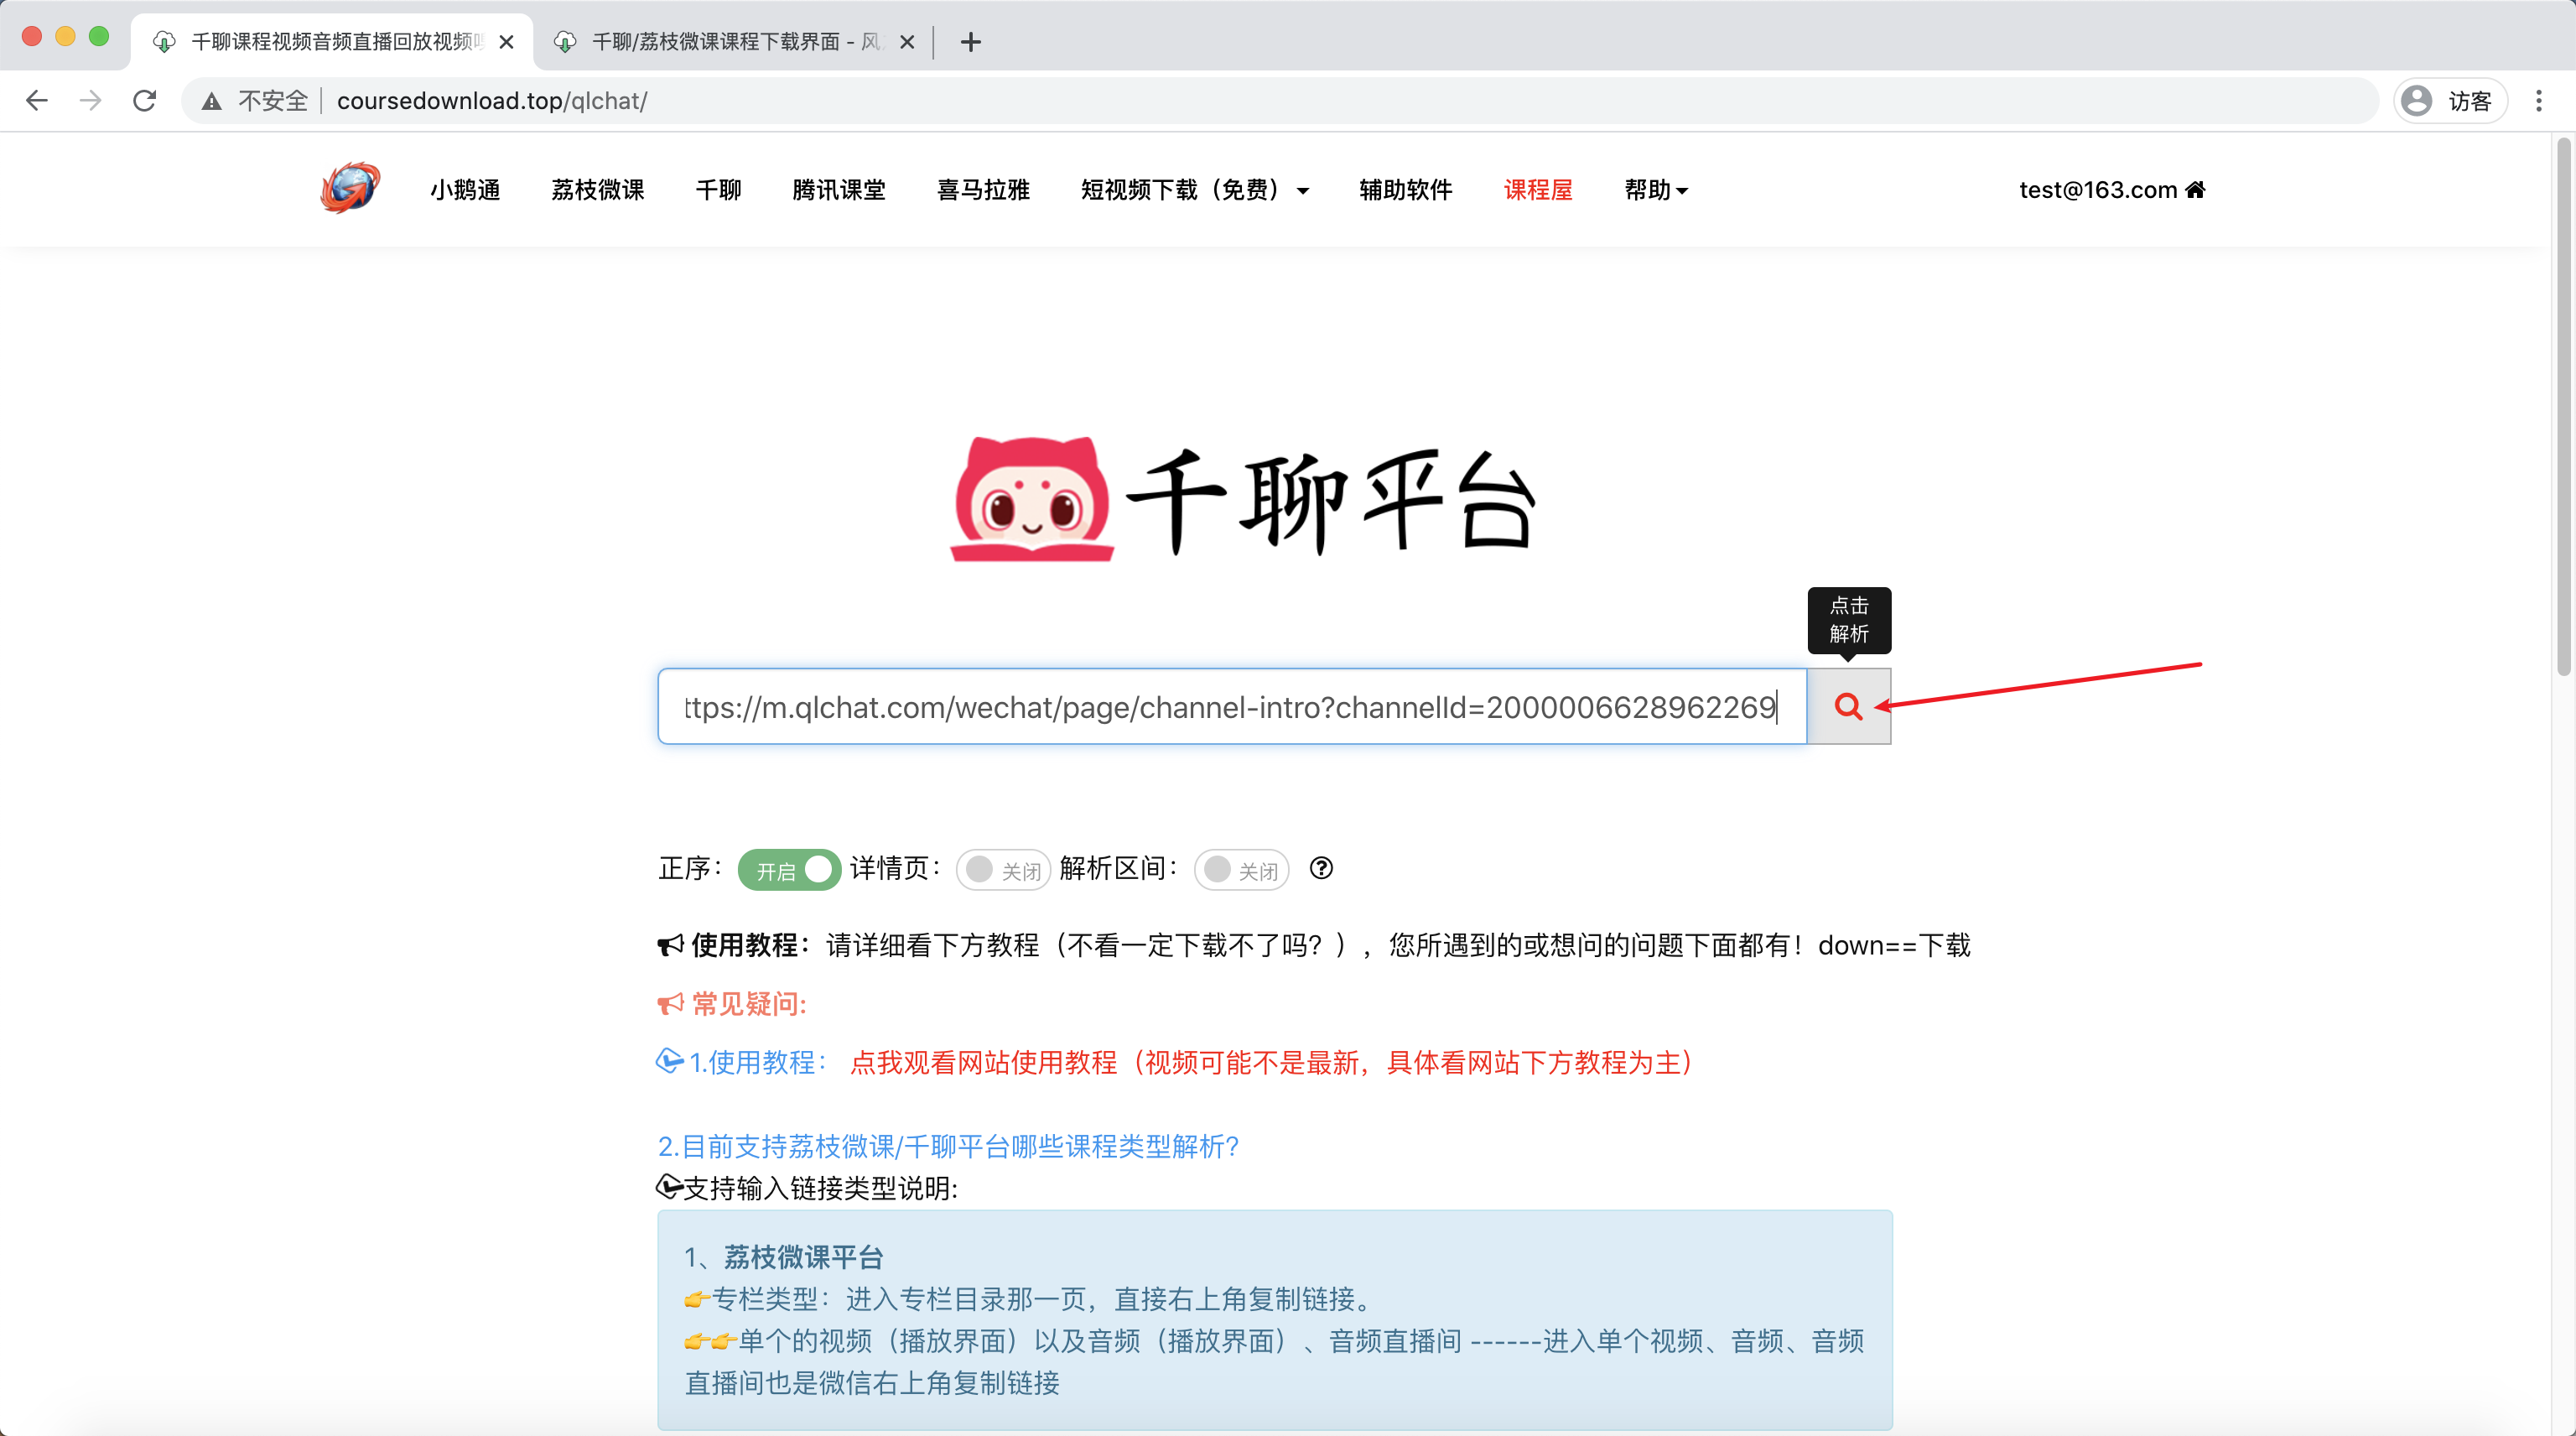Viewport: 2576px width, 1436px height.
Task: Click the red megaphone icon by 常见疑问
Action: pyautogui.click(x=670, y=1004)
